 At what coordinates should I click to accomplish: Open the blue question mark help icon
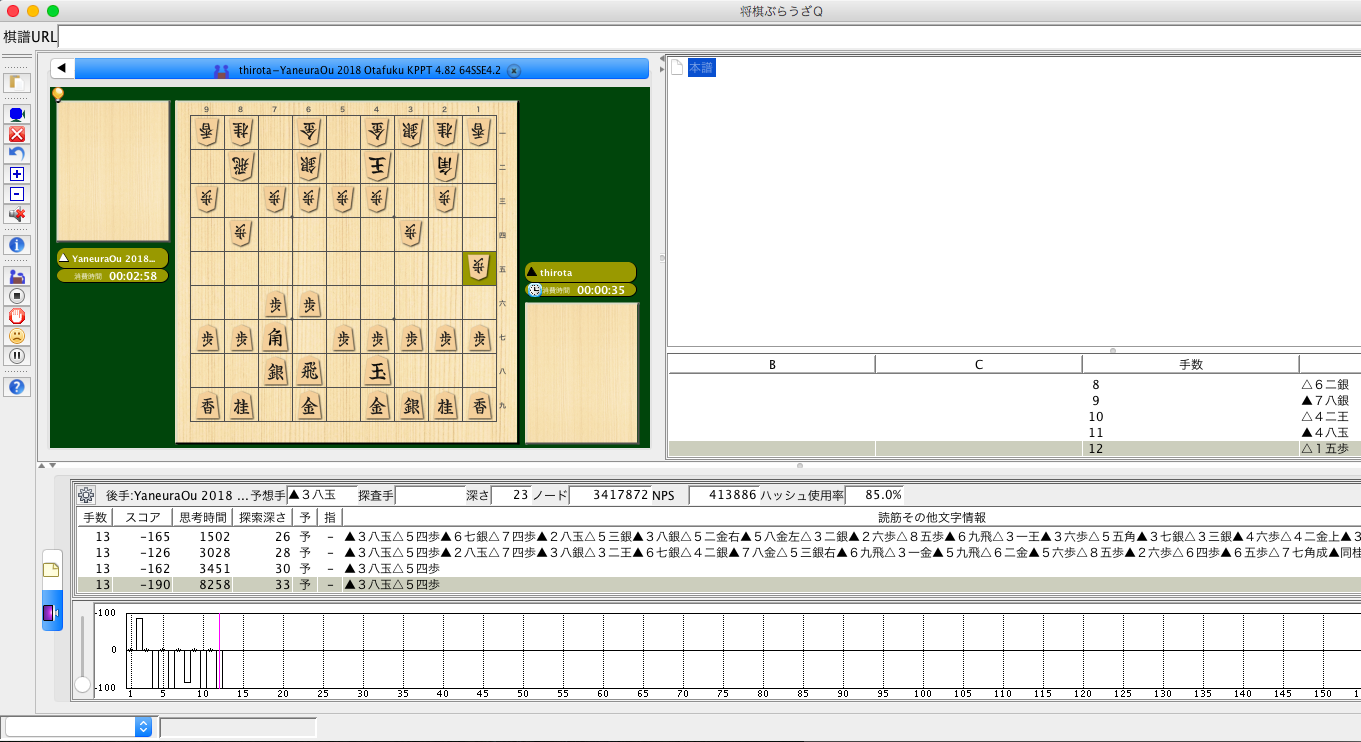[x=17, y=387]
